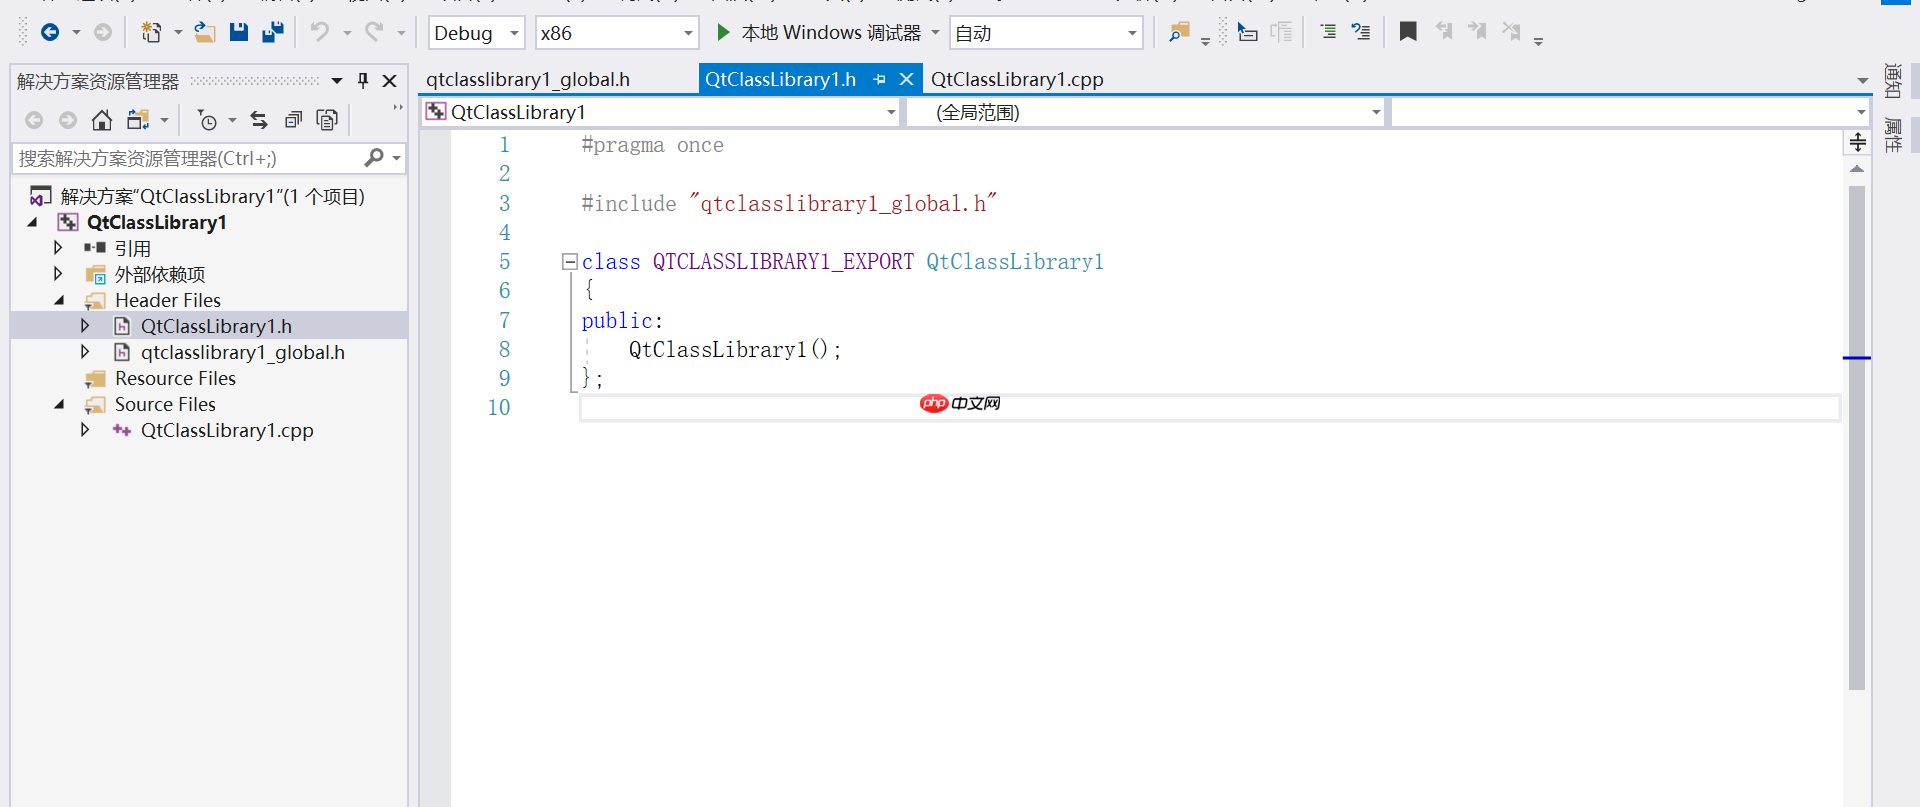This screenshot has height=807, width=1920.
Task: Start the Local Windows Debugger
Action: (819, 33)
